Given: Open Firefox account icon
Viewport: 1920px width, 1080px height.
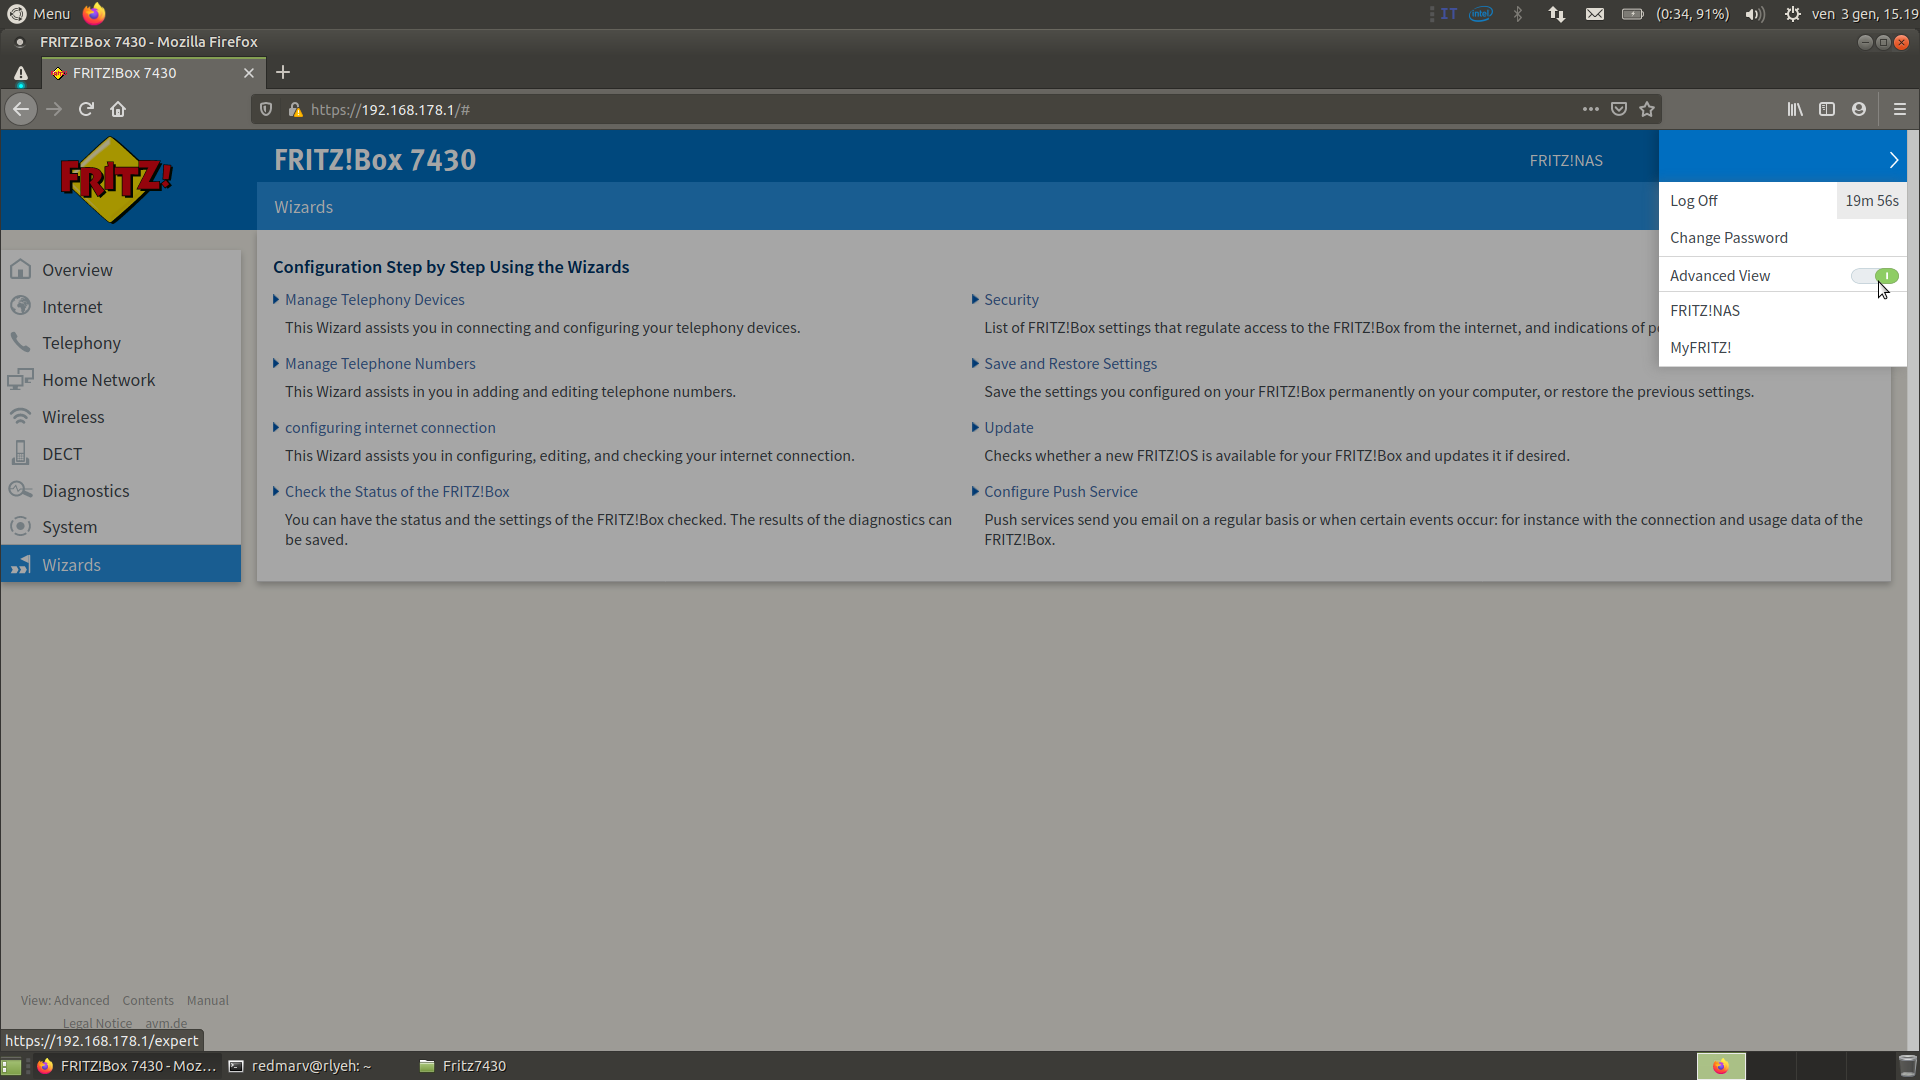Looking at the screenshot, I should click(1859, 109).
